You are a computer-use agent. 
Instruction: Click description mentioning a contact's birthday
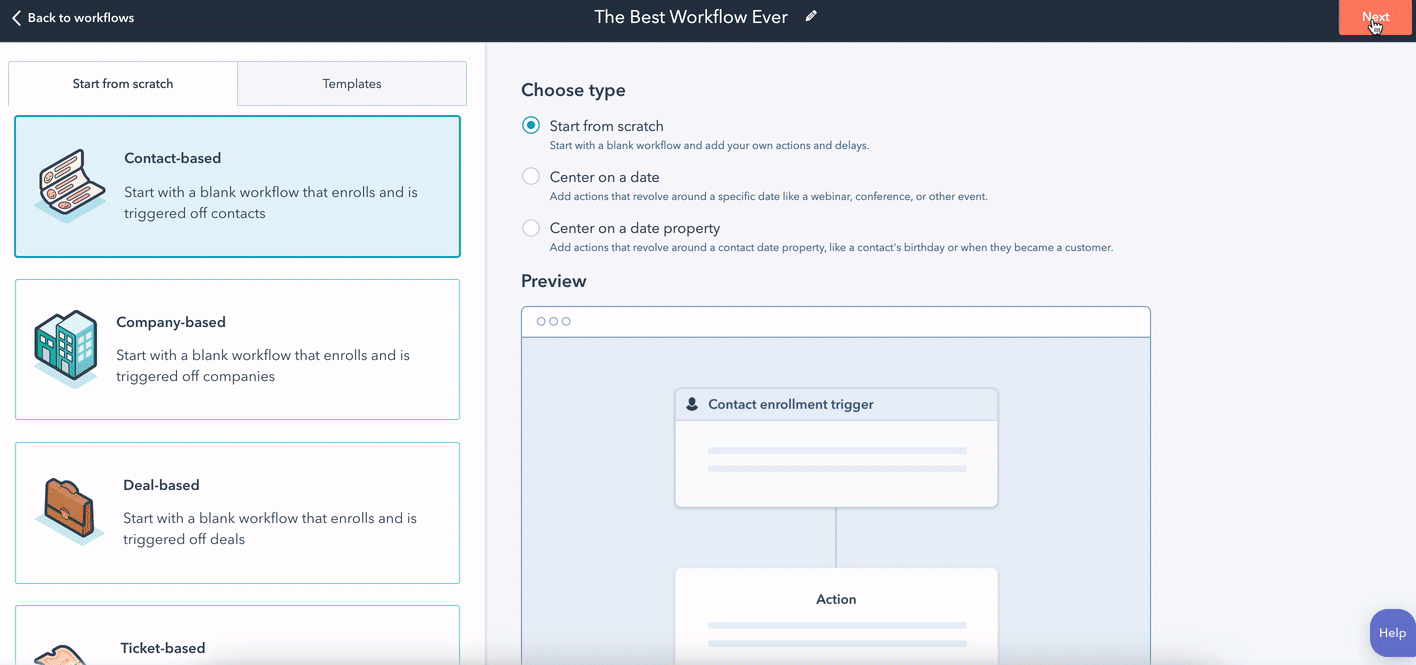pyautogui.click(x=831, y=247)
